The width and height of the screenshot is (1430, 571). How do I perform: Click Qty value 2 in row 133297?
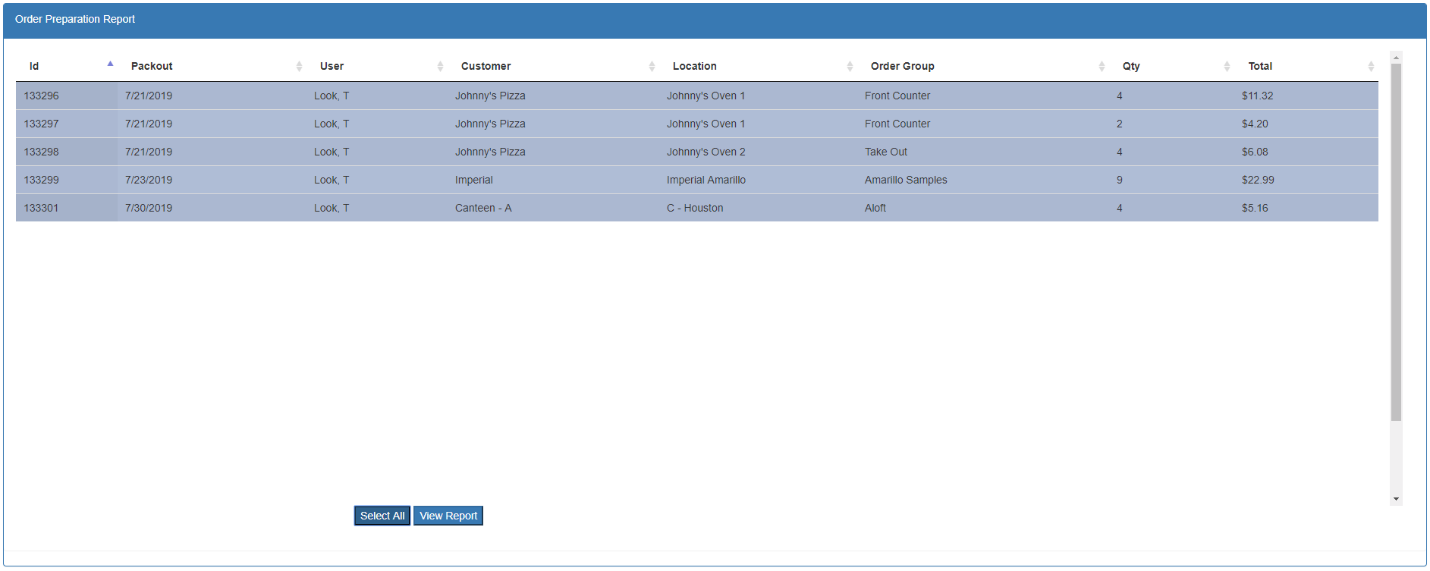tap(1119, 124)
